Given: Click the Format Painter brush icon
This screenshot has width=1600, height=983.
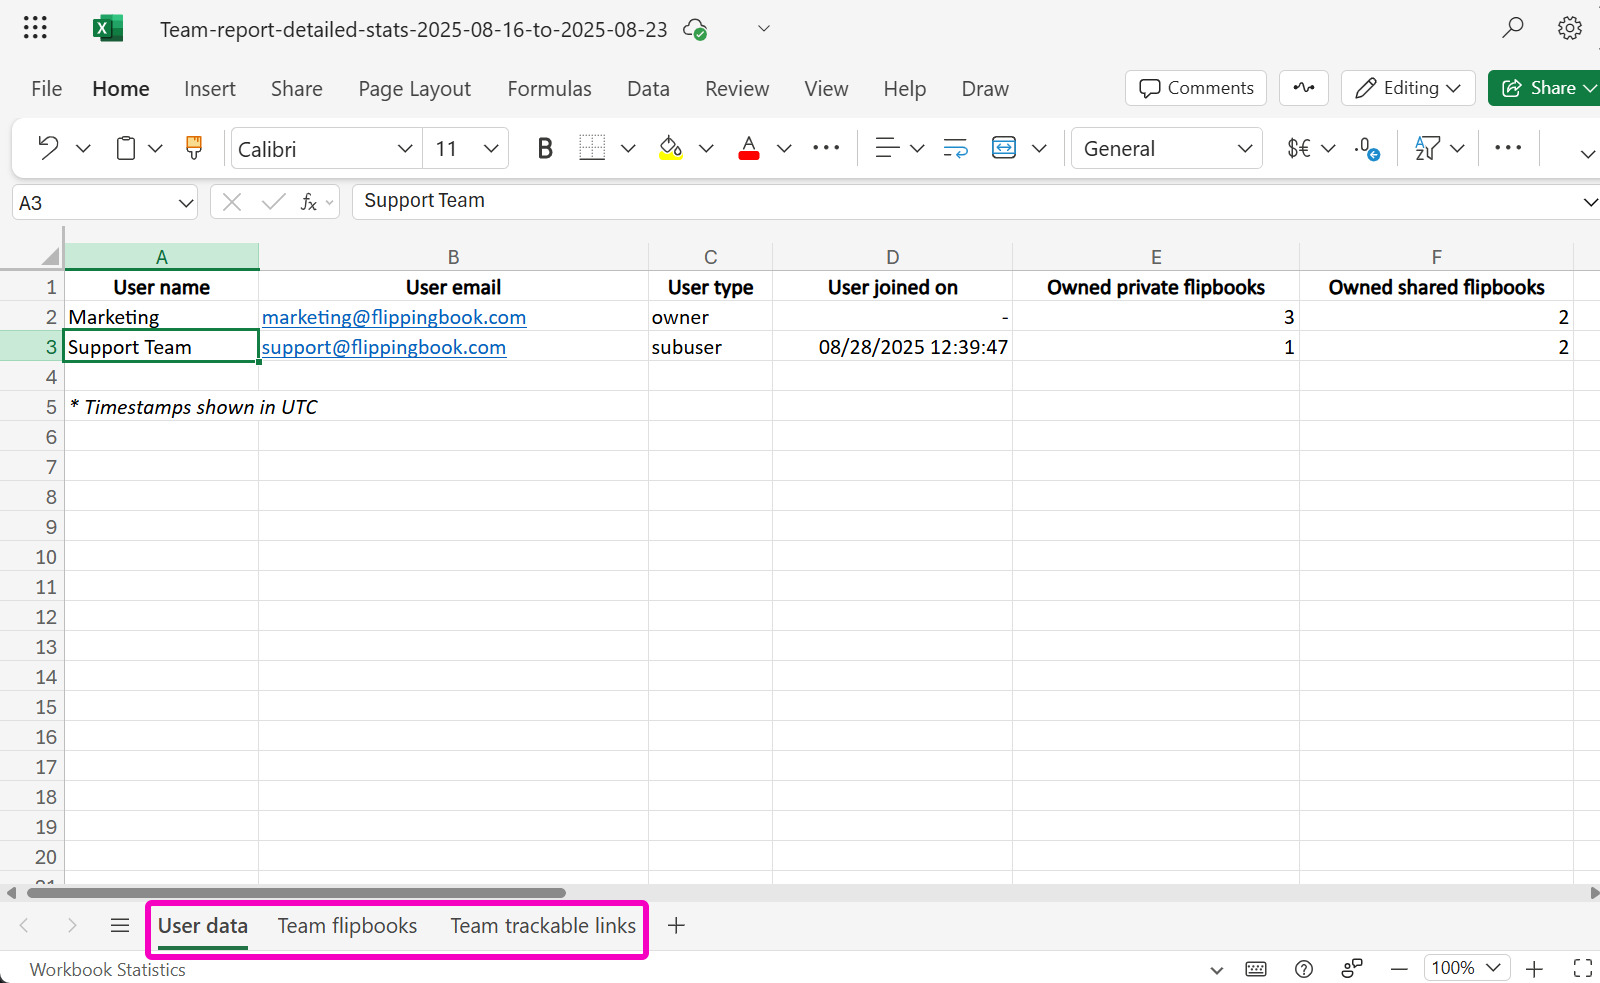Looking at the screenshot, I should click(194, 148).
